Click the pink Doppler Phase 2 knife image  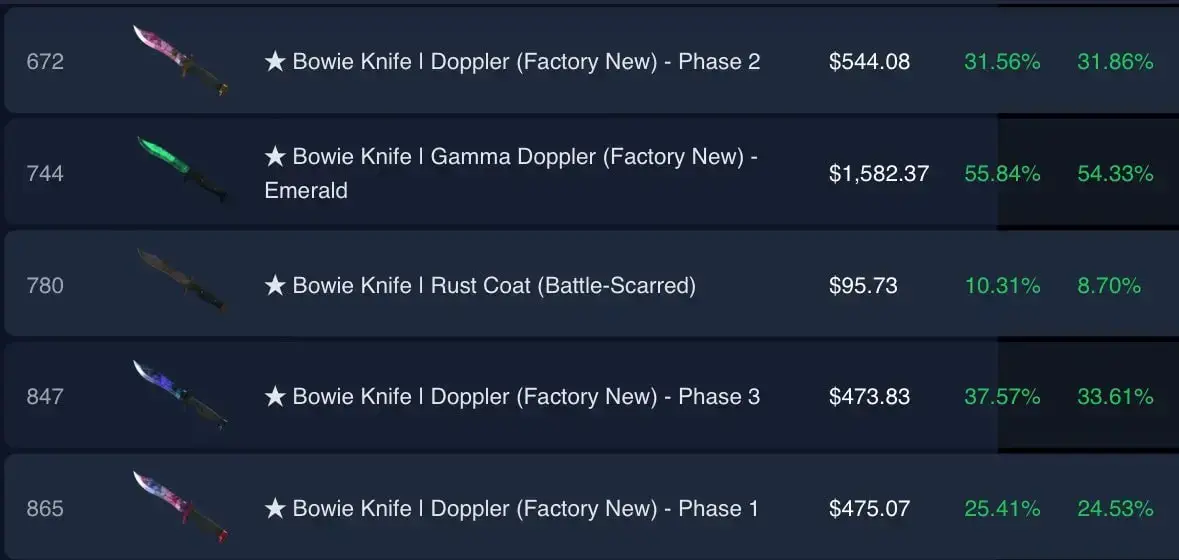(x=180, y=61)
